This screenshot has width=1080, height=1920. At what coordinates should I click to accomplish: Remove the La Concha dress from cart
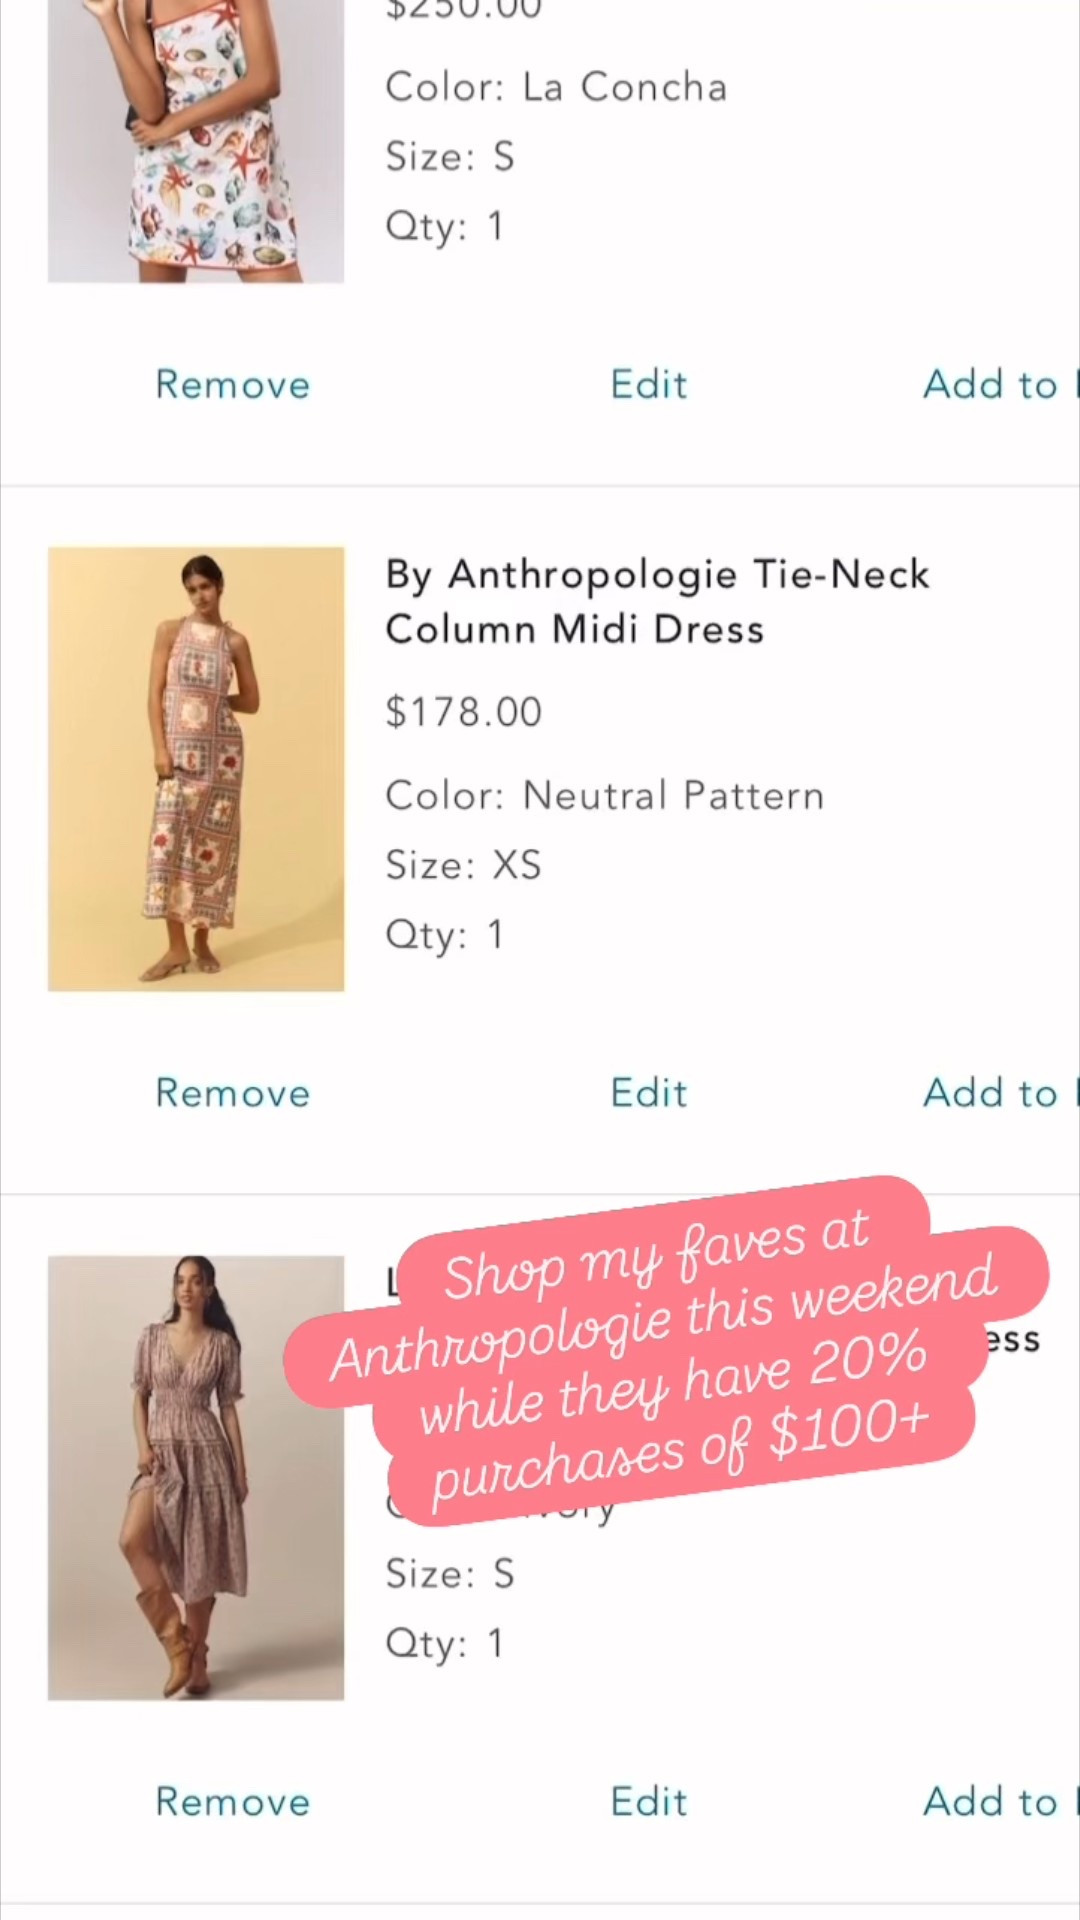coord(232,384)
